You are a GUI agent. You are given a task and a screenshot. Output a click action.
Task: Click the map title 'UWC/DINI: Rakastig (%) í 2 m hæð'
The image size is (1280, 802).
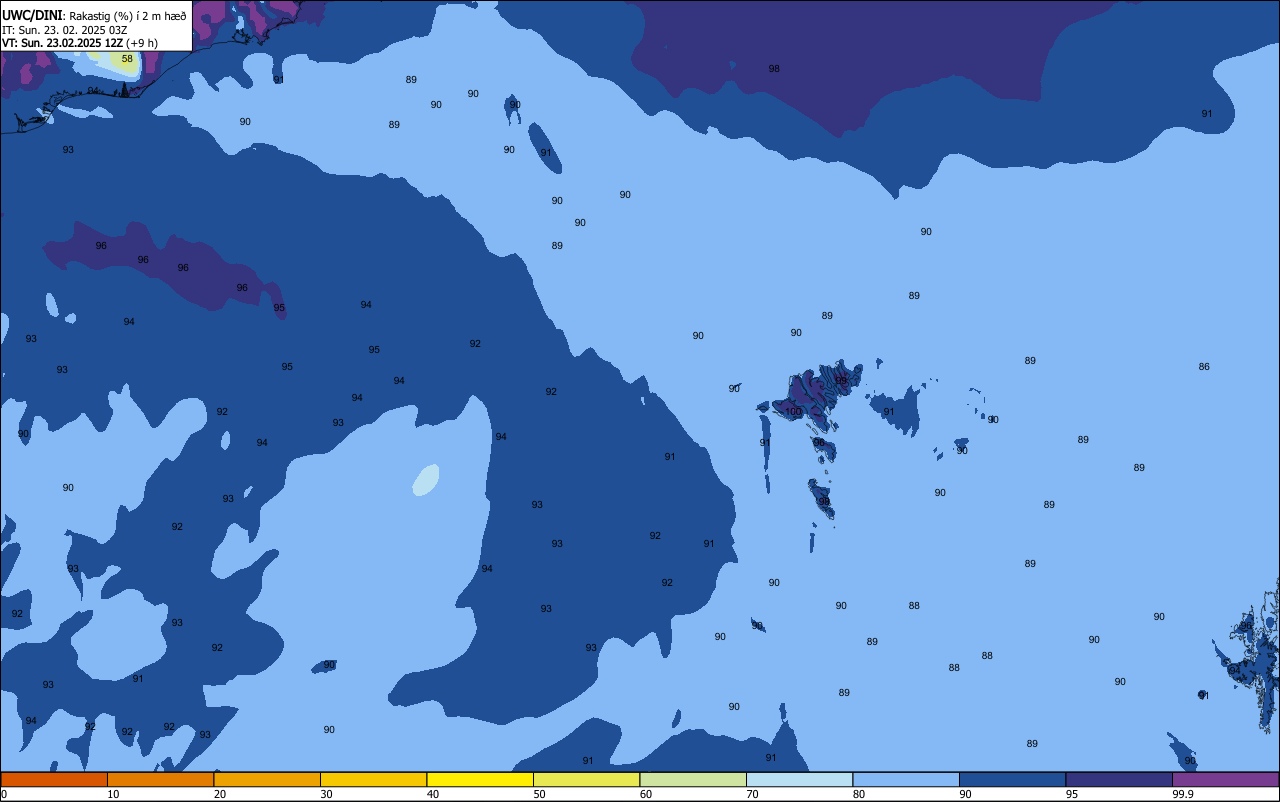coord(94,15)
